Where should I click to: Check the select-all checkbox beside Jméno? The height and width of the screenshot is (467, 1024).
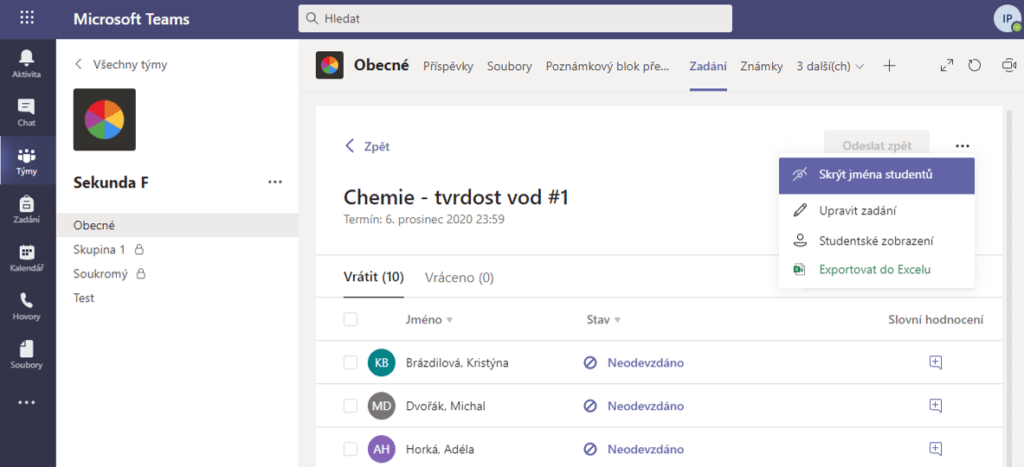pos(350,320)
